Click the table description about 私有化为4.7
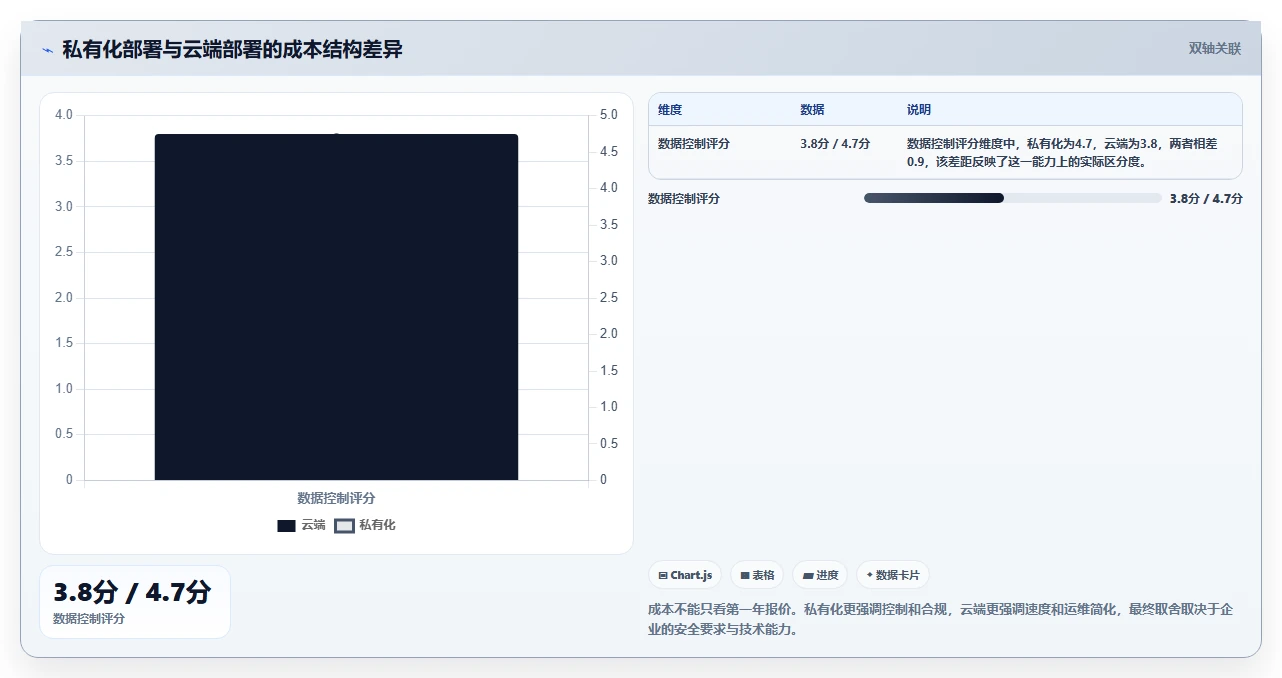This screenshot has height=678, width=1282. tap(1062, 152)
